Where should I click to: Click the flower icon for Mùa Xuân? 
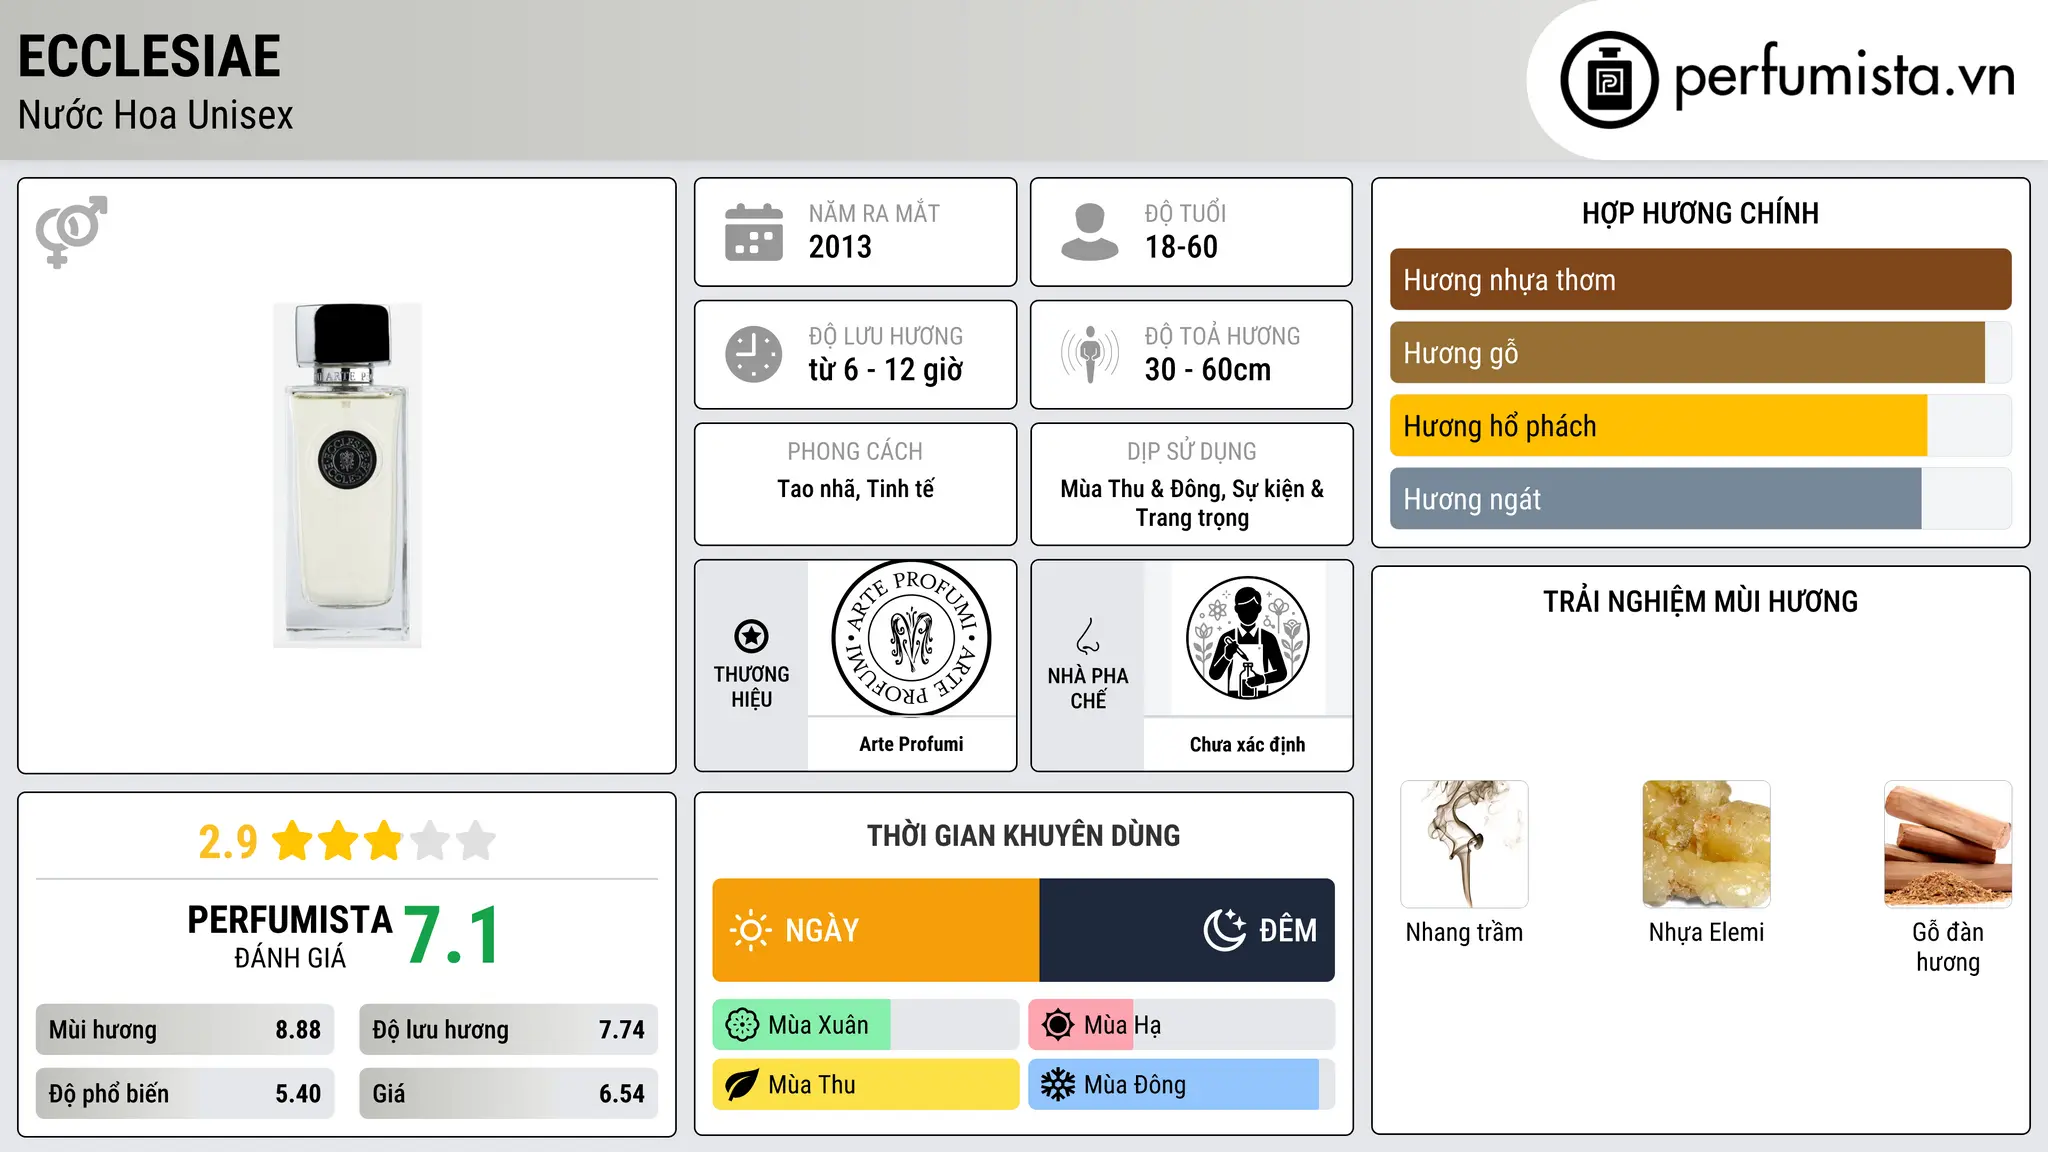tap(742, 1025)
